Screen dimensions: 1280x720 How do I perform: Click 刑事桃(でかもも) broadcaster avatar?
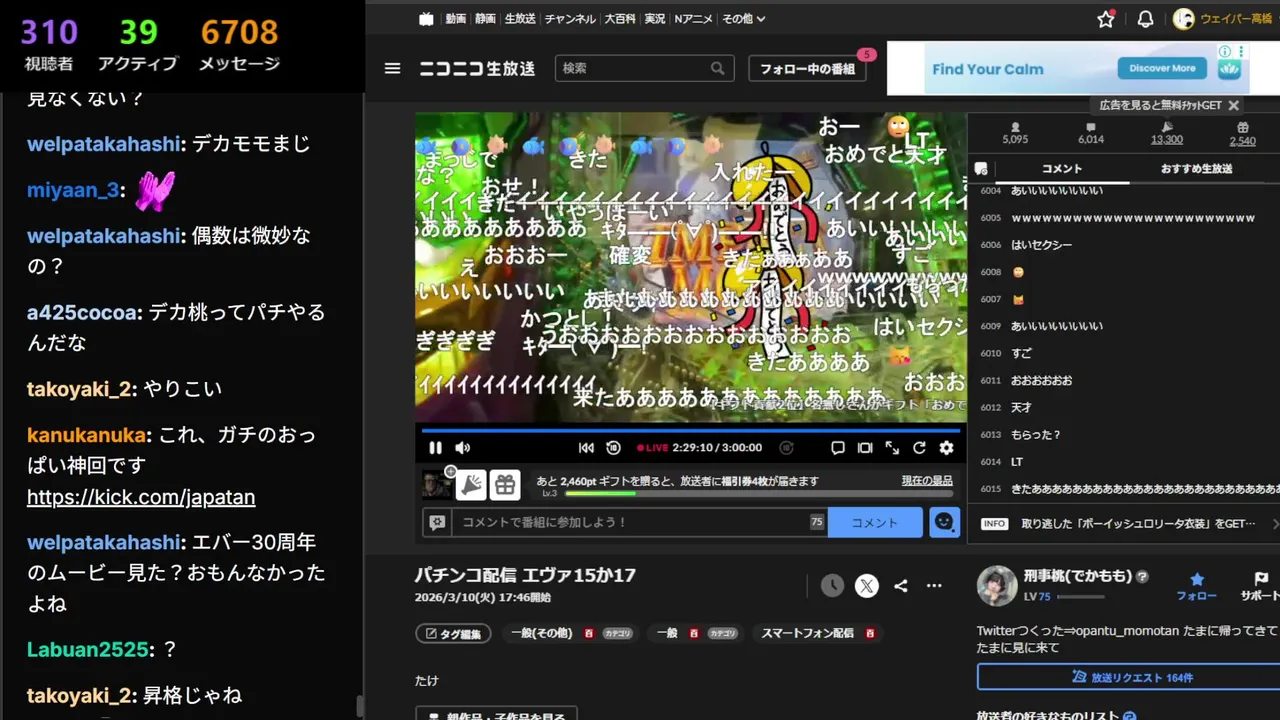point(996,586)
